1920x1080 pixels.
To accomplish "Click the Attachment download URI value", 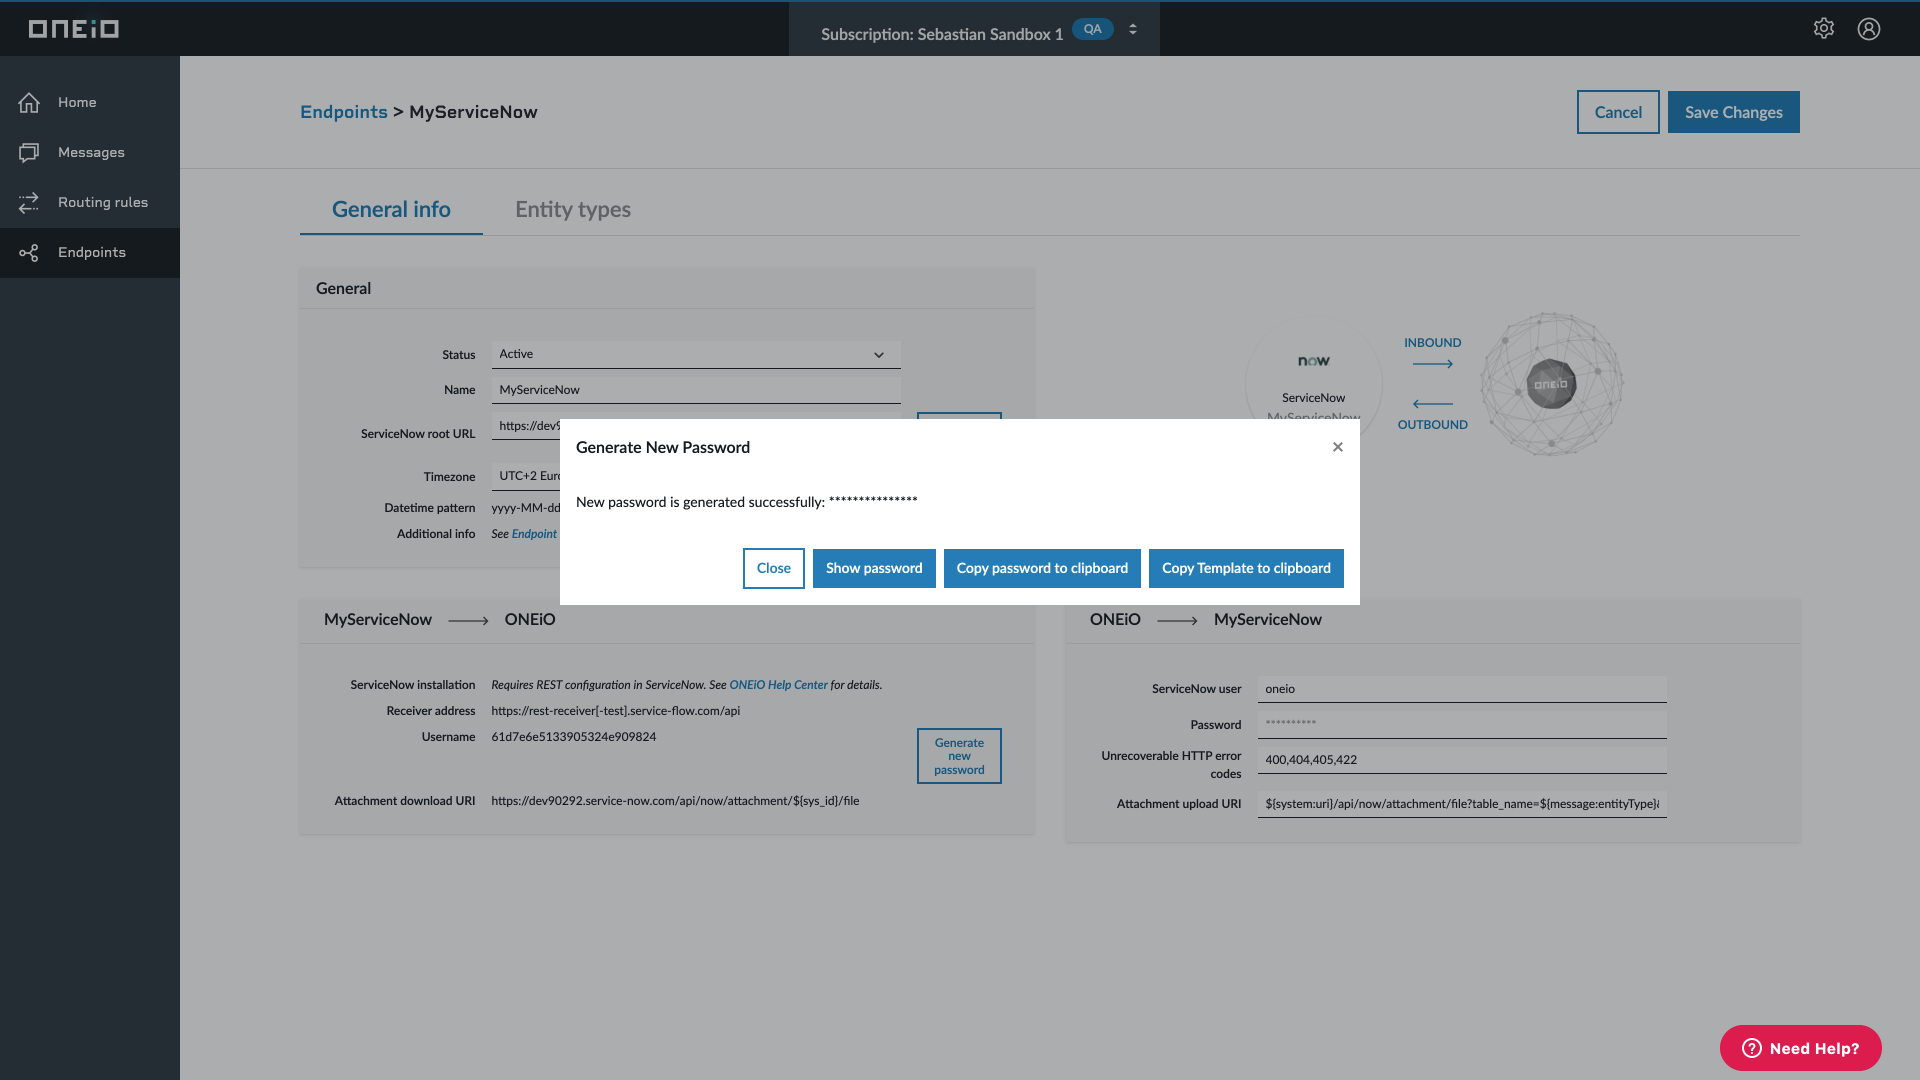I will (x=675, y=801).
